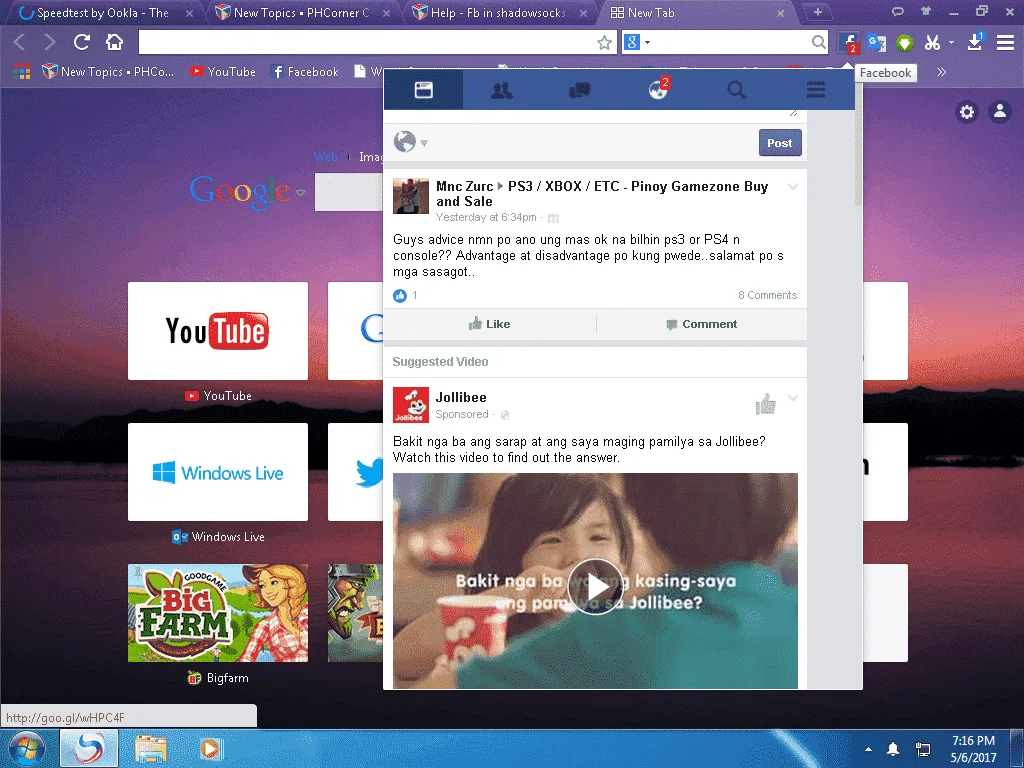Open the file explorer taskbar icon
The width and height of the screenshot is (1024, 768).
point(151,749)
